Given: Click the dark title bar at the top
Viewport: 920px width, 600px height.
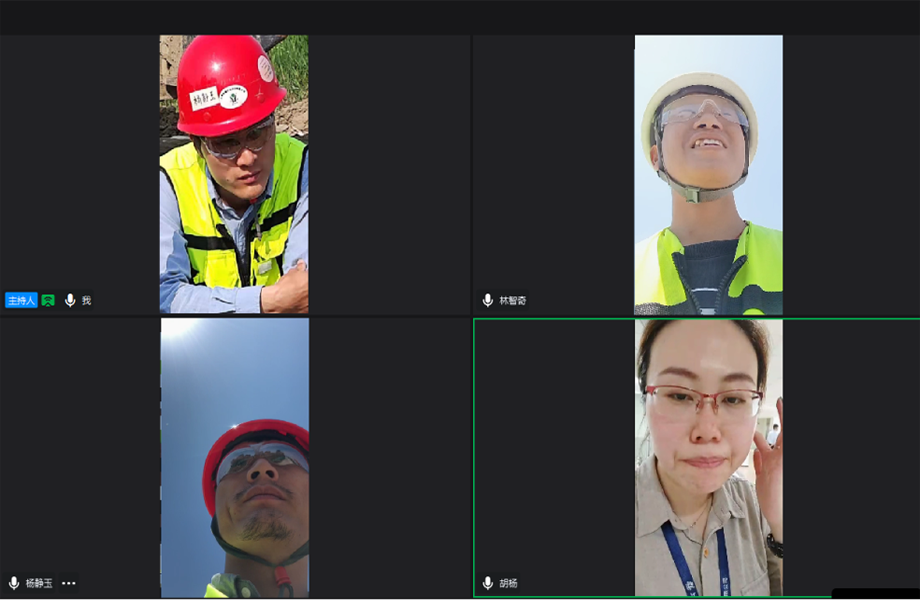Looking at the screenshot, I should 460,16.
